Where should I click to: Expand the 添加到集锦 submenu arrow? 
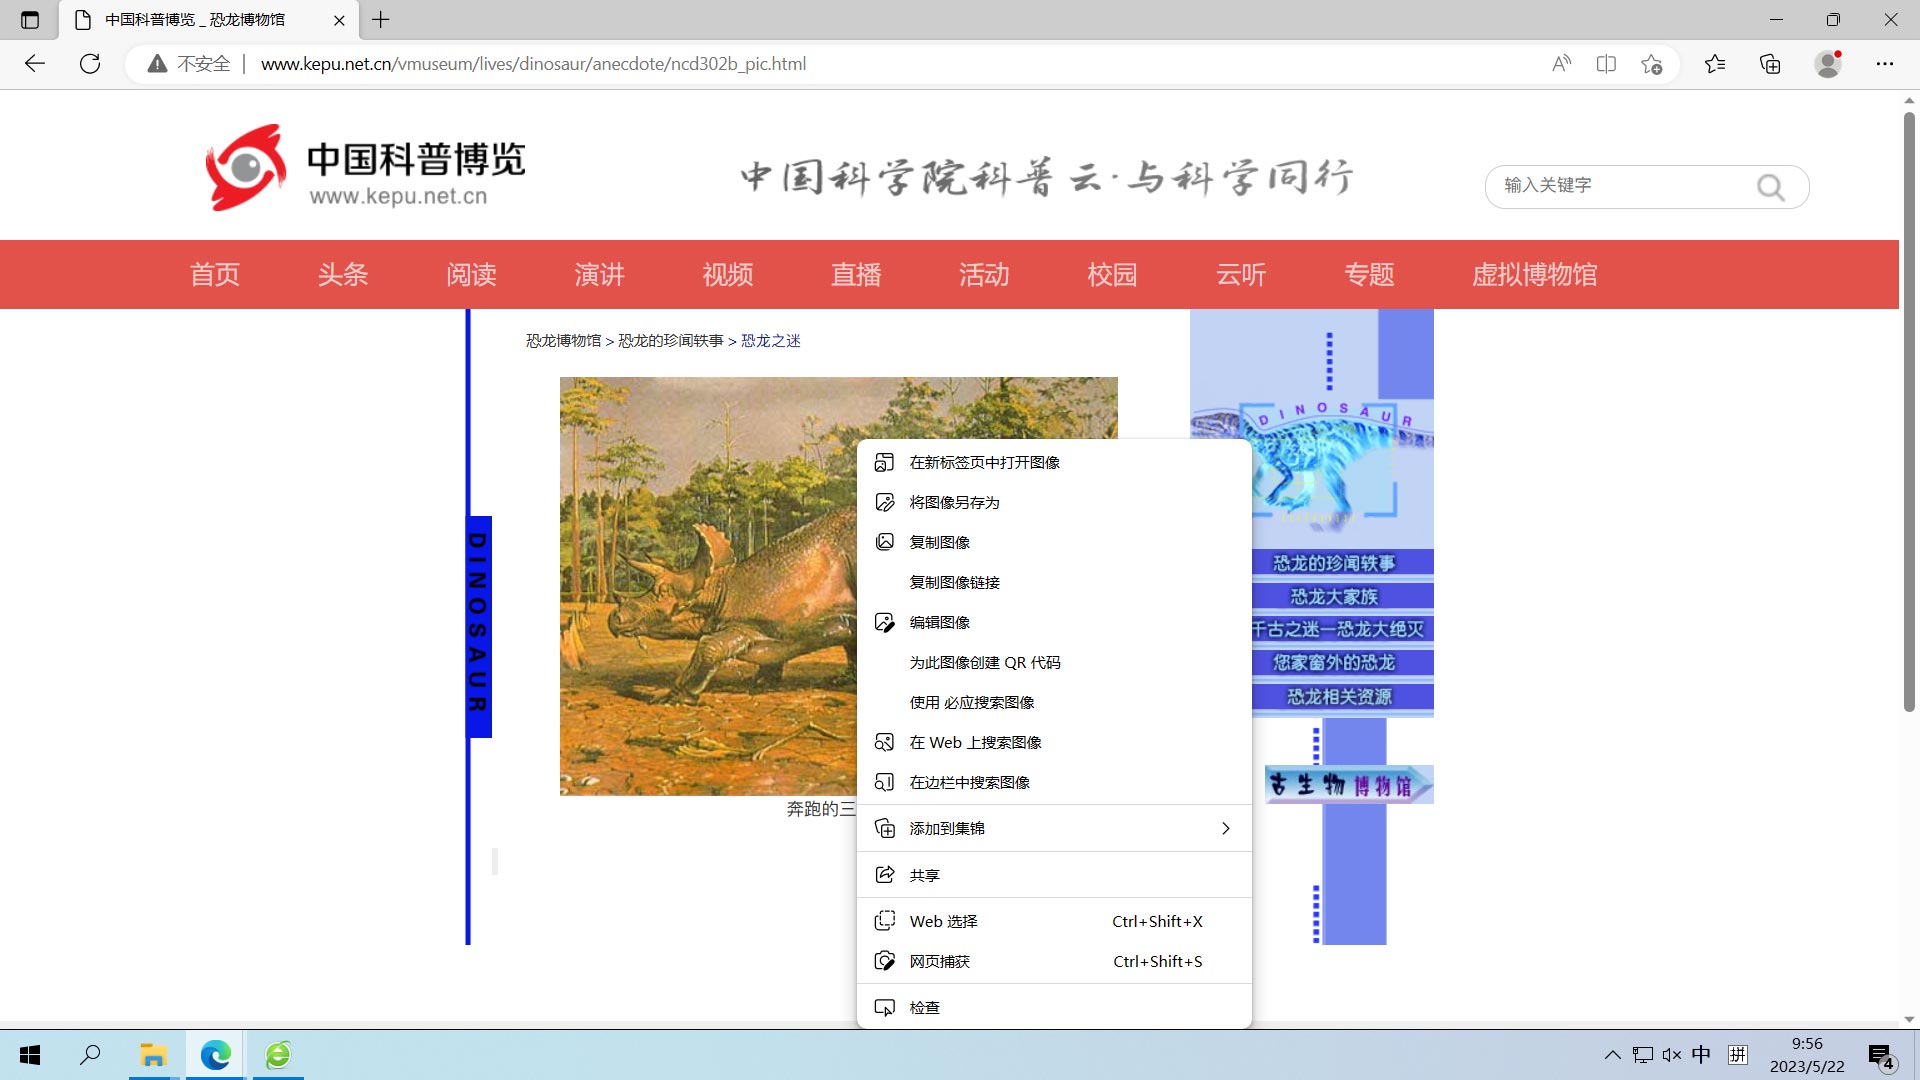[1225, 828]
